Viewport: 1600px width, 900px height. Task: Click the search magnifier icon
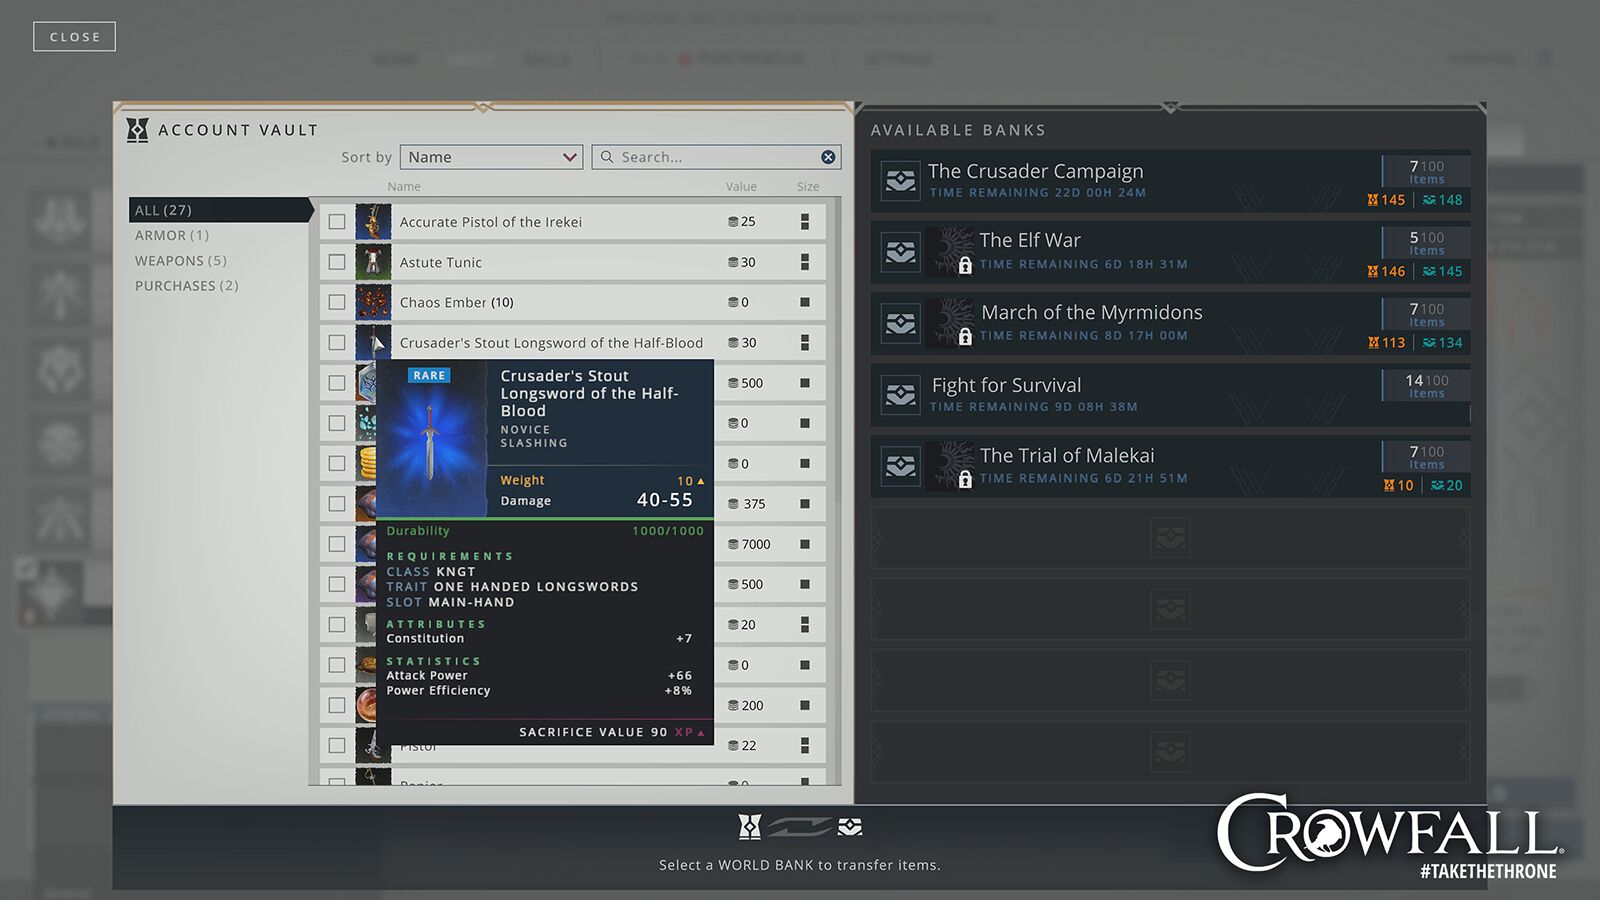[607, 157]
